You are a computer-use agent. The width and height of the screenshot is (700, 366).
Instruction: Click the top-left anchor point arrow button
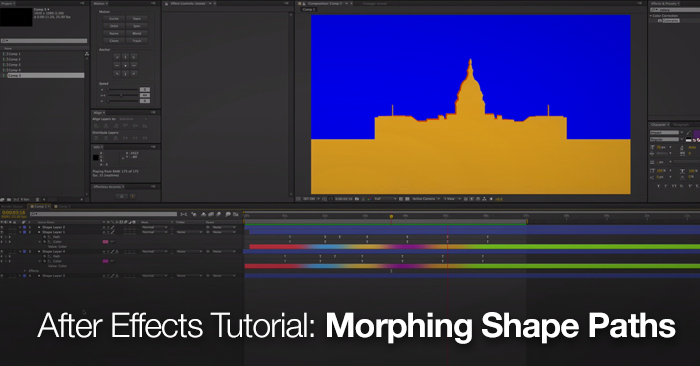click(x=117, y=57)
